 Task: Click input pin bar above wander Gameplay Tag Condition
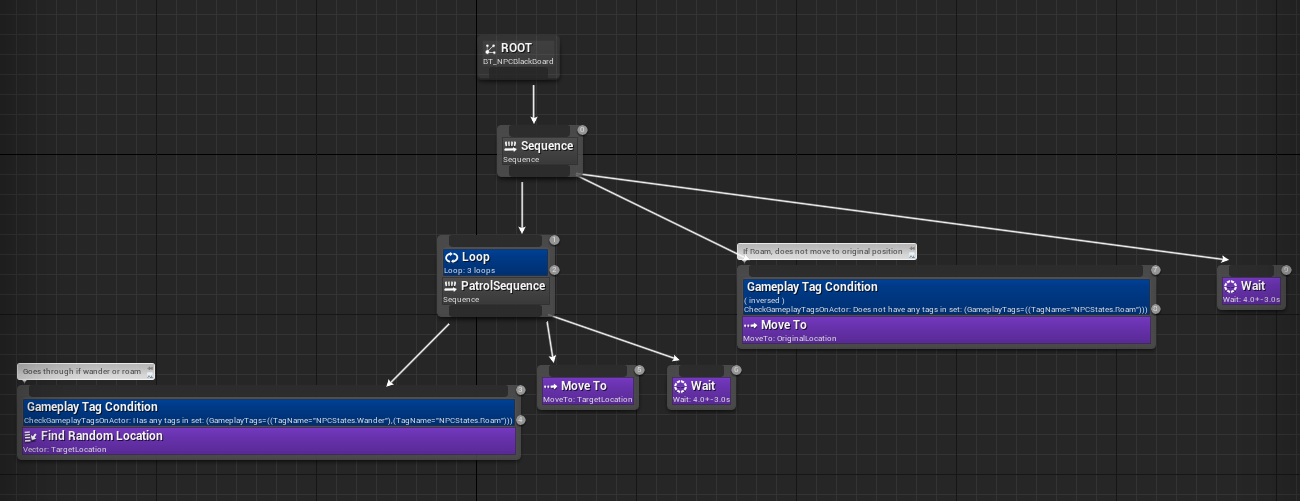click(268, 391)
